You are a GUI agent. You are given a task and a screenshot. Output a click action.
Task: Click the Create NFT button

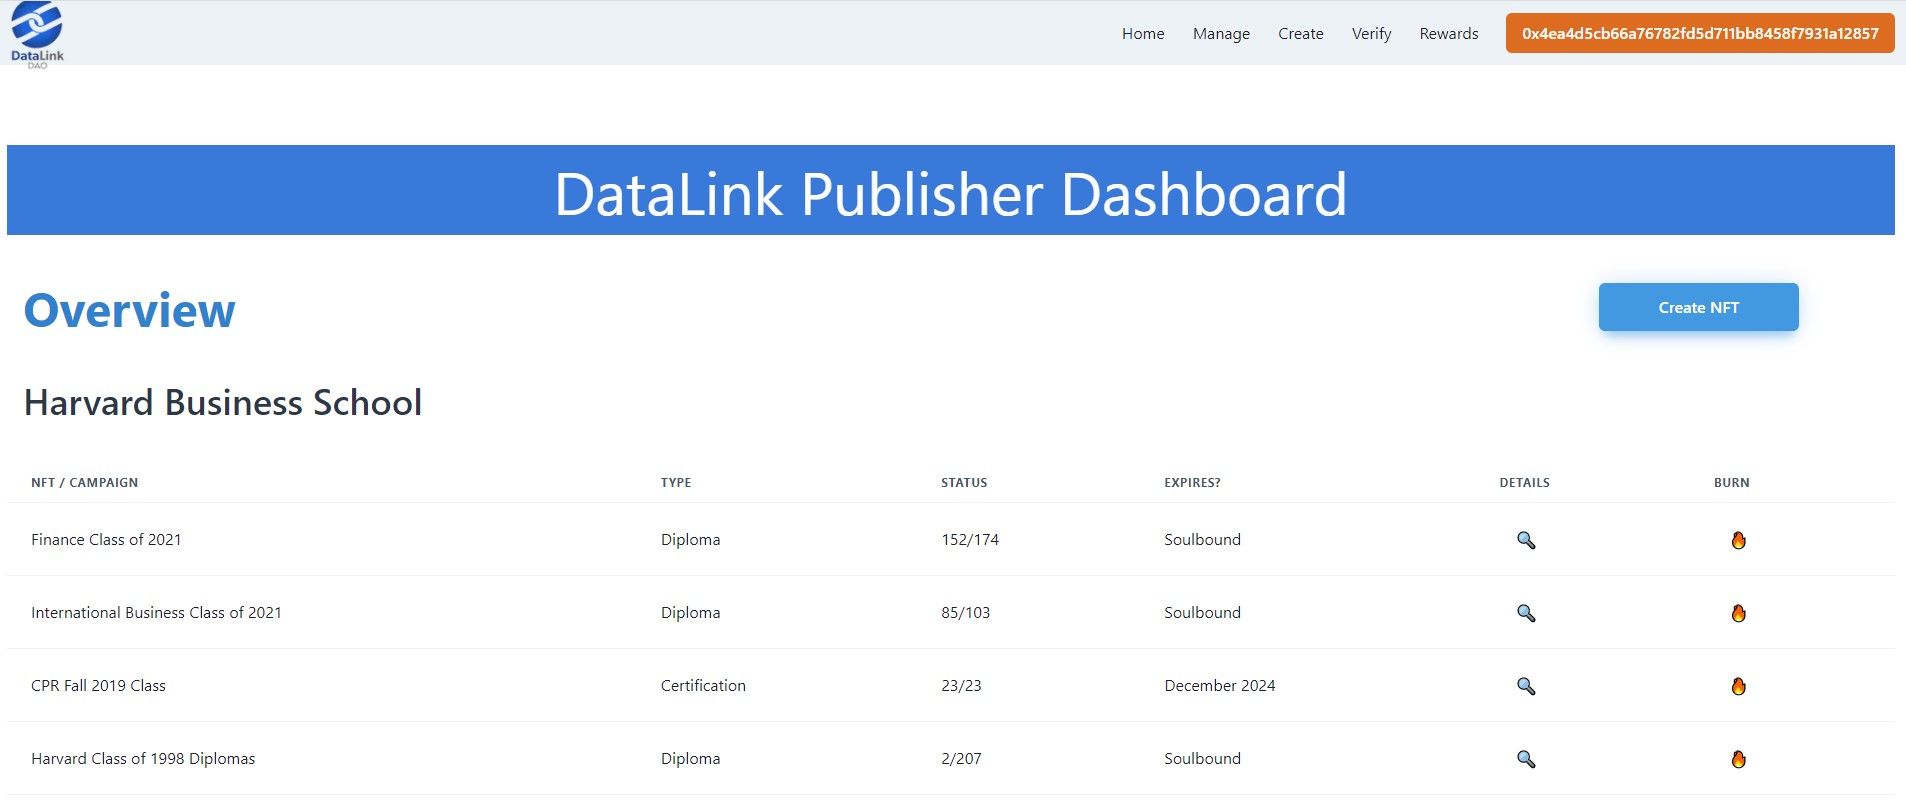coord(1698,307)
